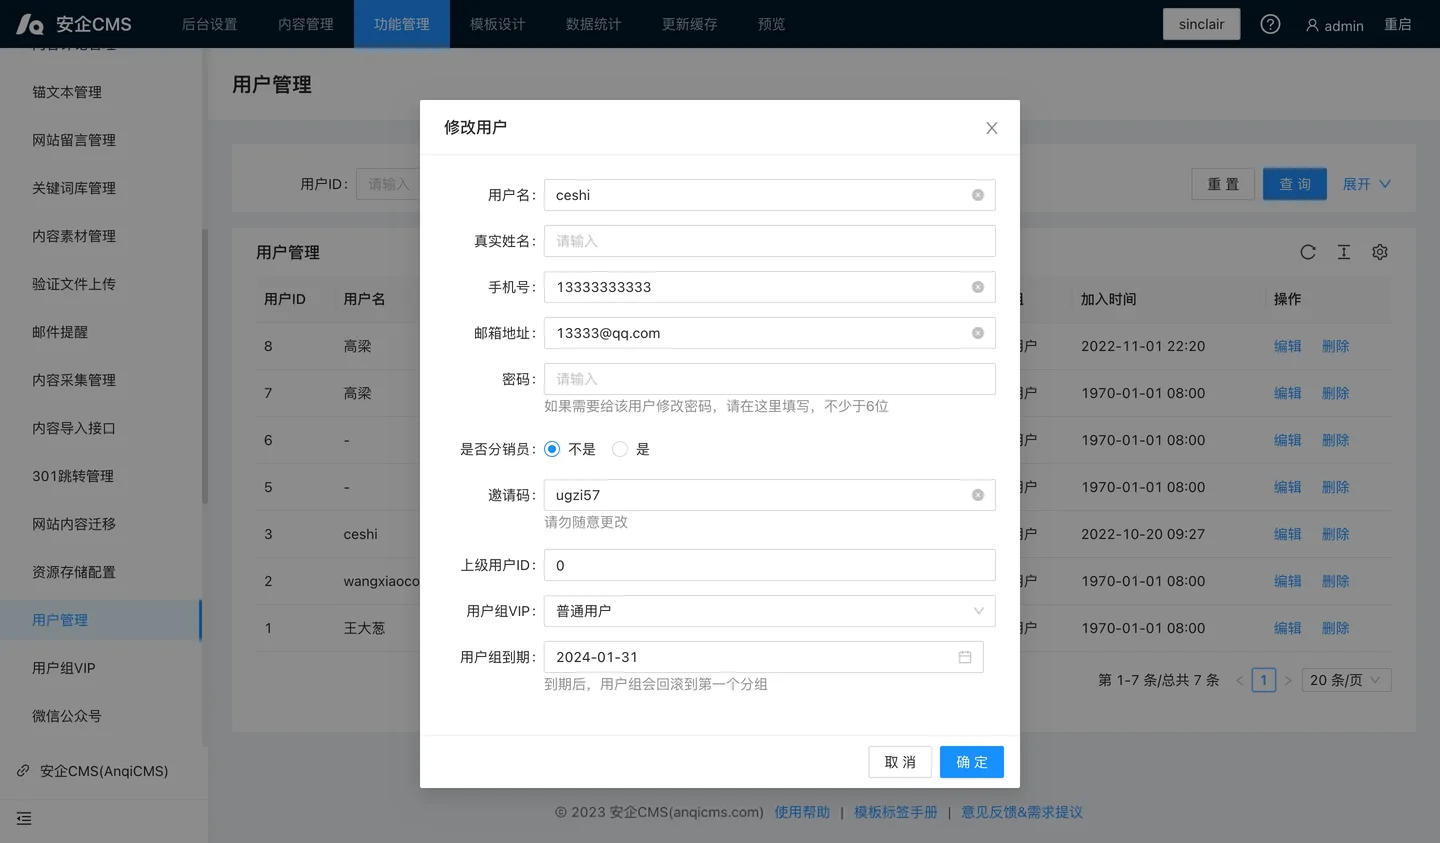Open the calendar icon in 用户组到期
This screenshot has width=1440, height=843.
[x=965, y=657]
